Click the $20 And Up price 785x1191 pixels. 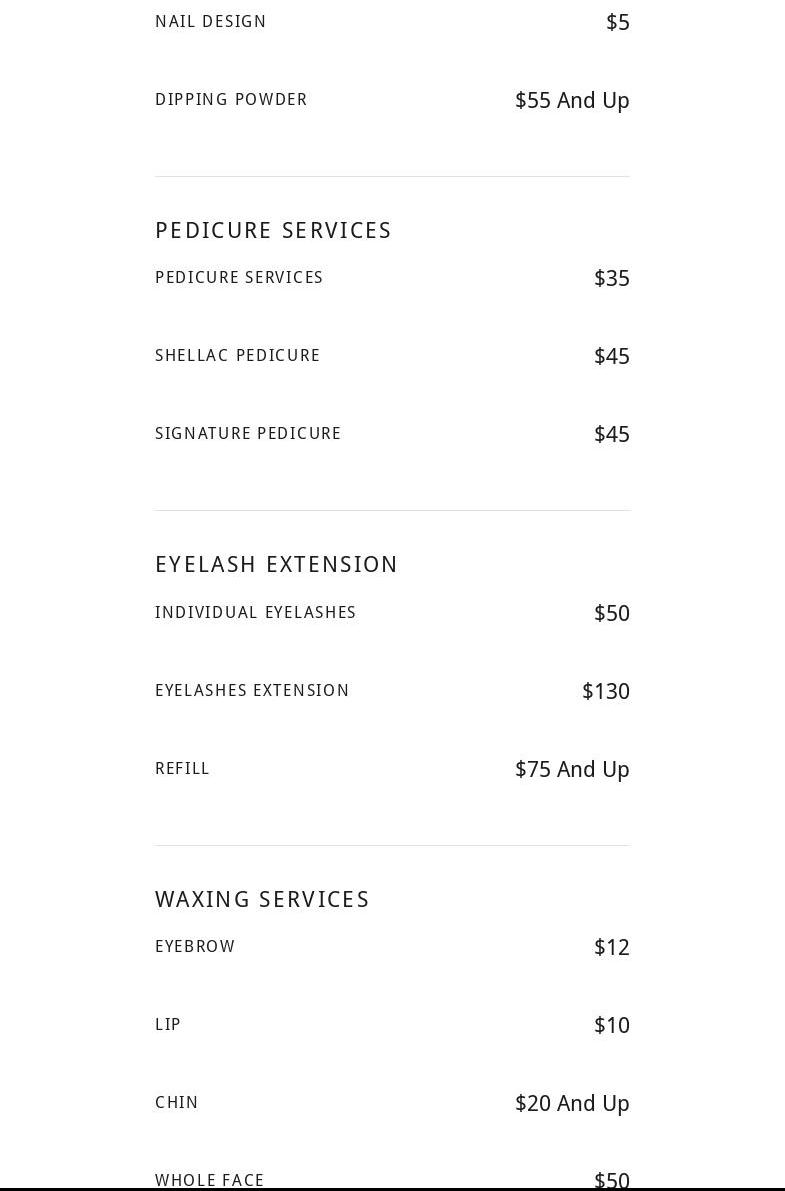[x=572, y=1104]
